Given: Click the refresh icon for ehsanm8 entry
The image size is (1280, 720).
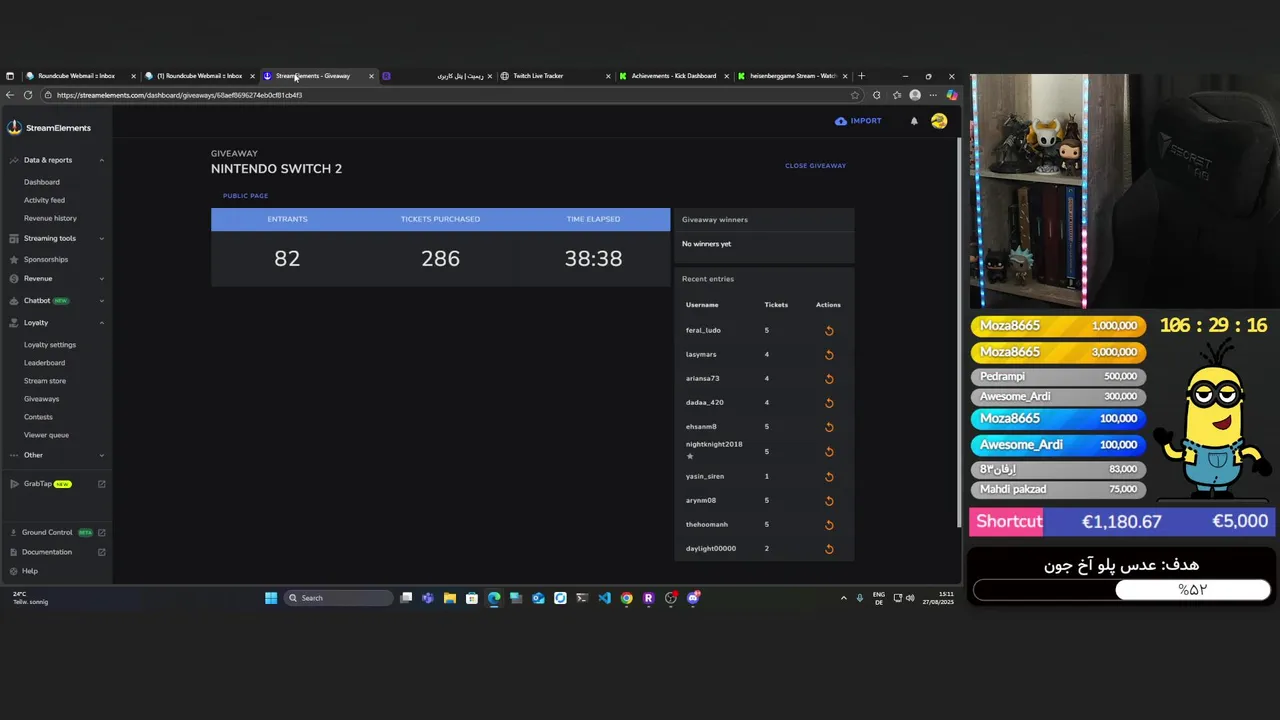Looking at the screenshot, I should 829,427.
